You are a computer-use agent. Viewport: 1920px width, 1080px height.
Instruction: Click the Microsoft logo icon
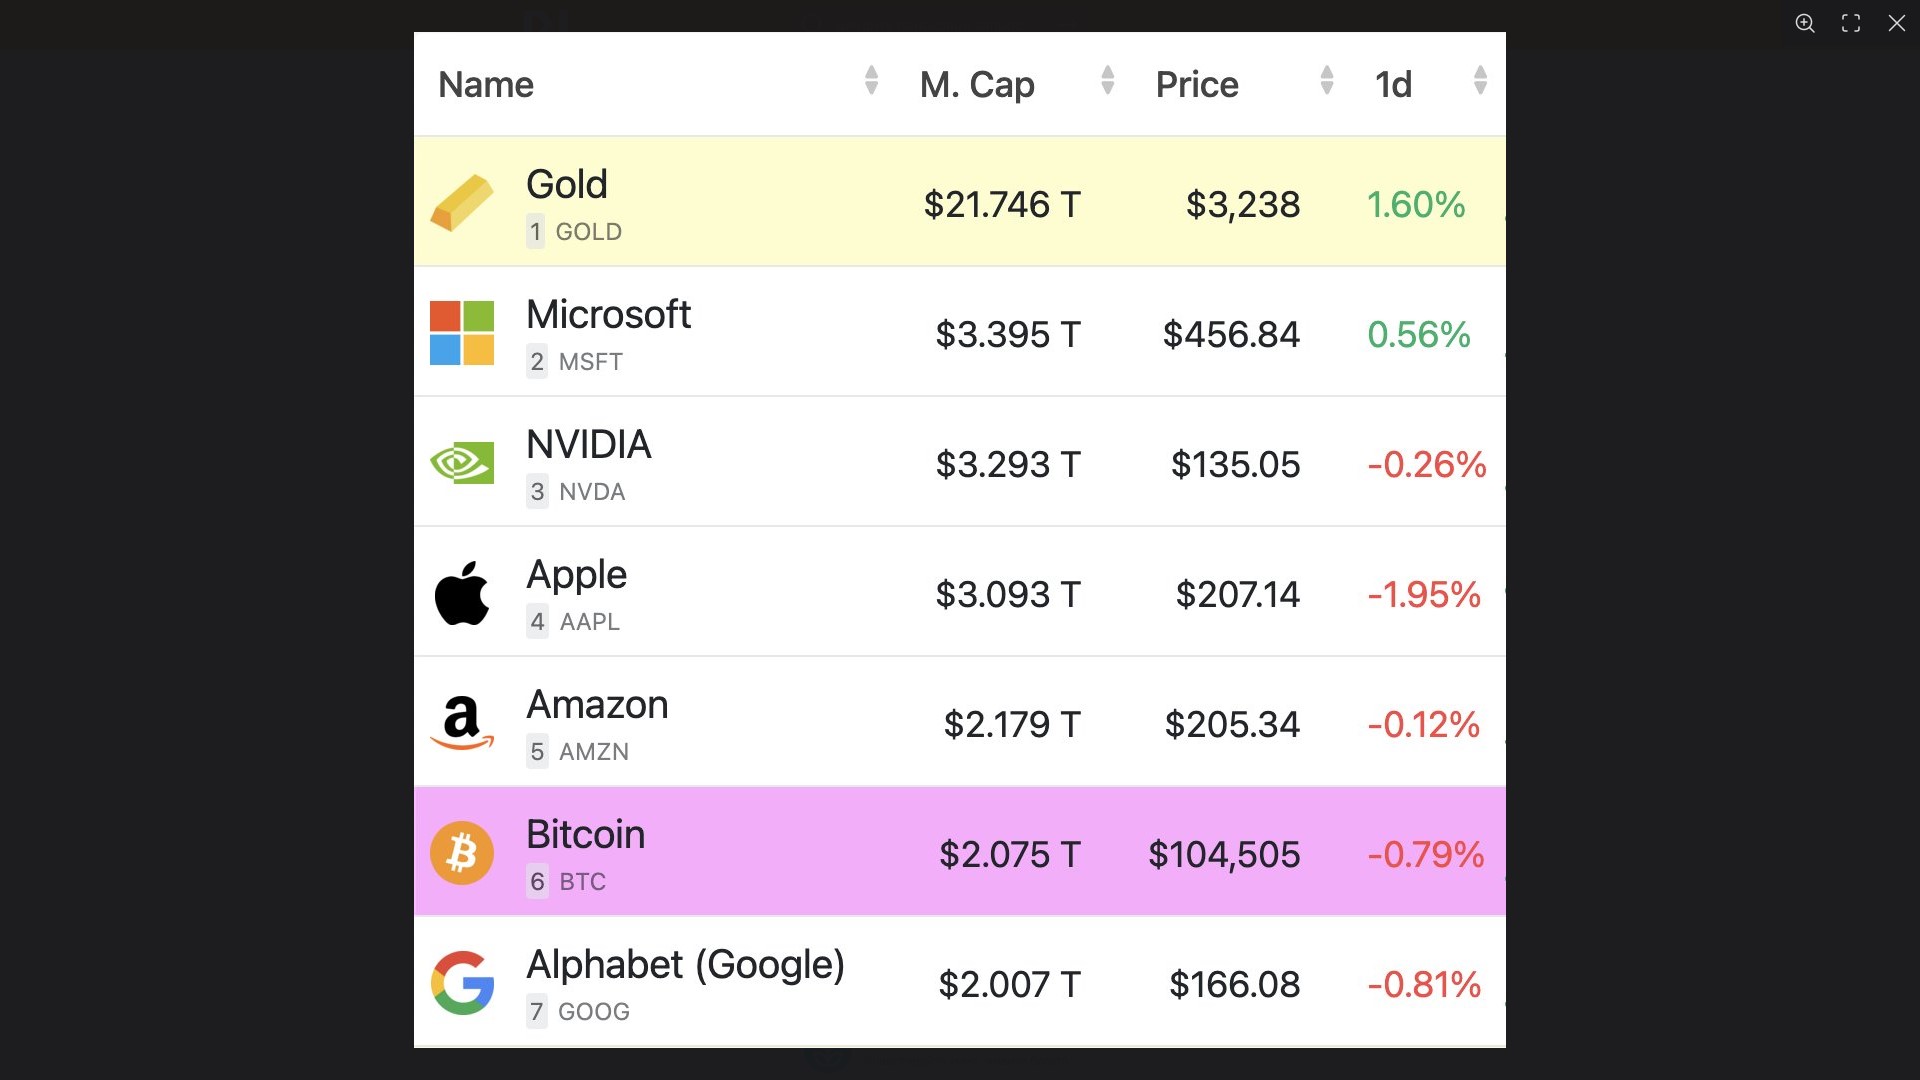point(462,333)
